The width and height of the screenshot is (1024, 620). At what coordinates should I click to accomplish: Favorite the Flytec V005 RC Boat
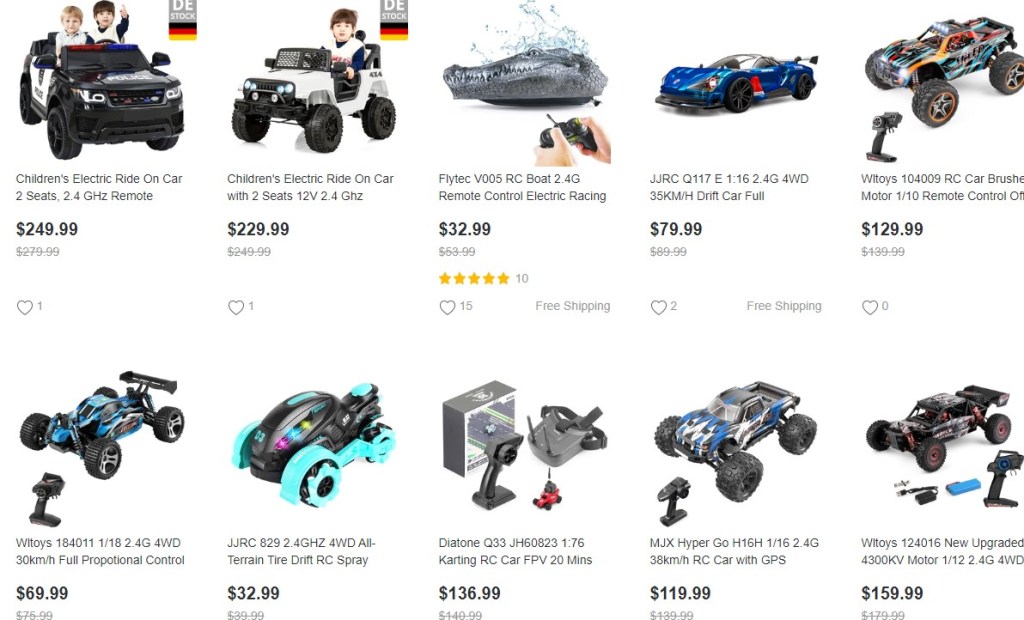(x=447, y=307)
